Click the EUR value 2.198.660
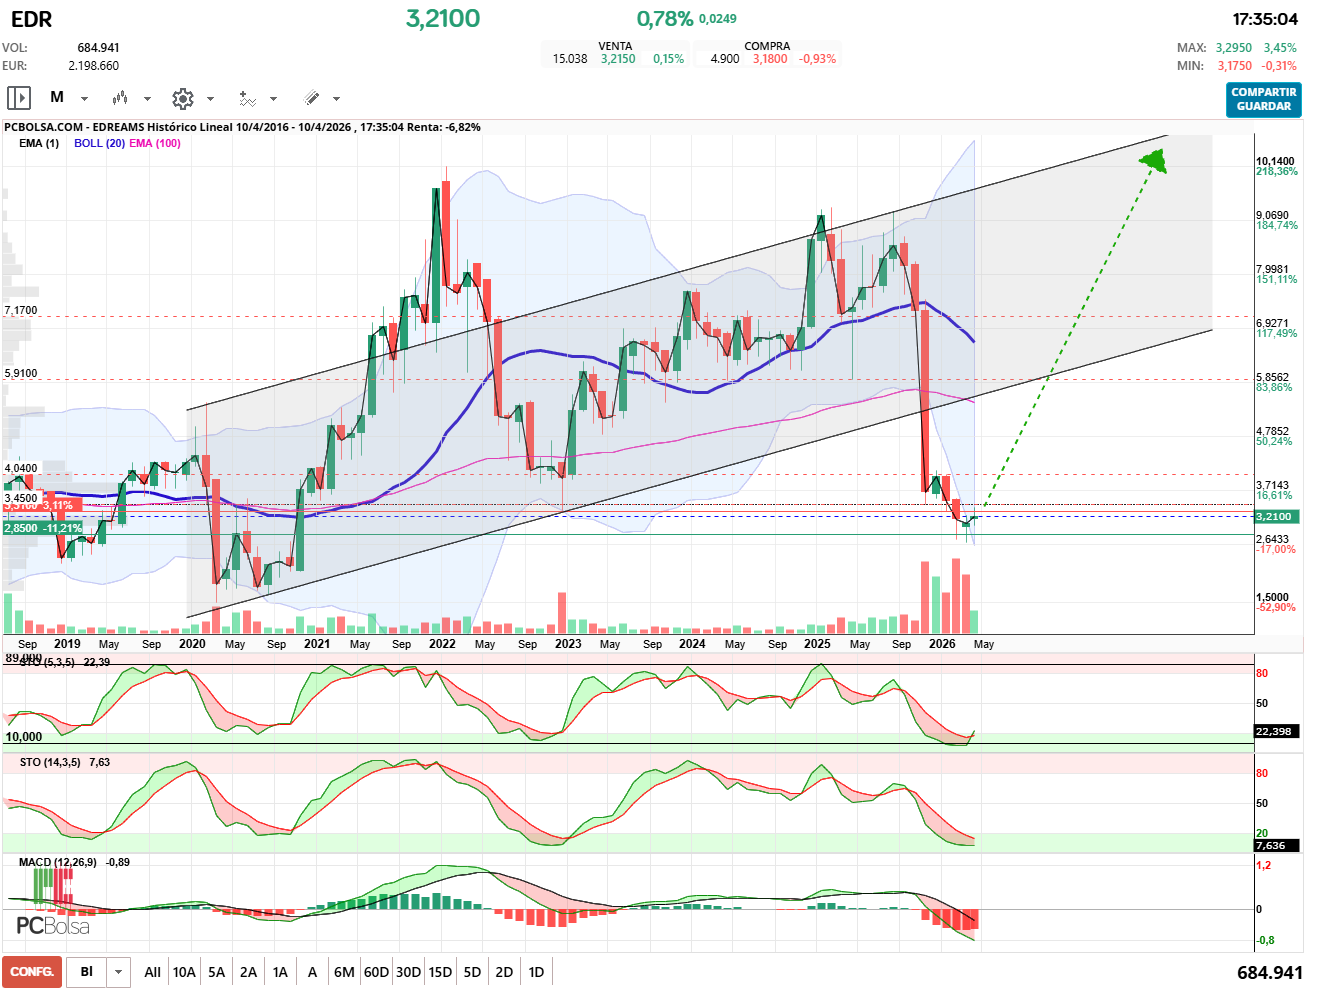 94,66
